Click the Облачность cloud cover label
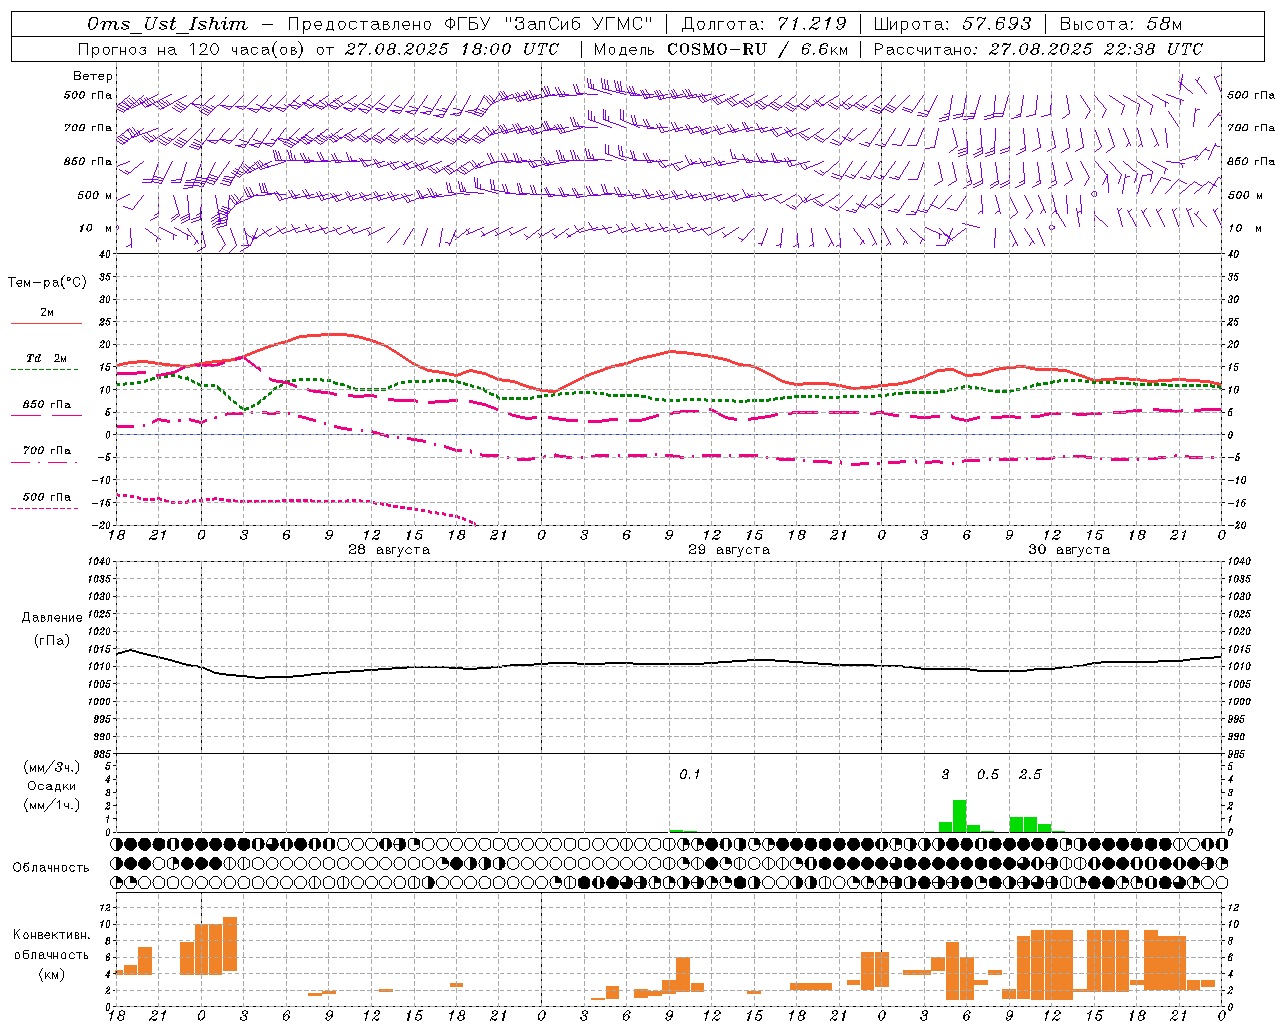 tap(51, 868)
